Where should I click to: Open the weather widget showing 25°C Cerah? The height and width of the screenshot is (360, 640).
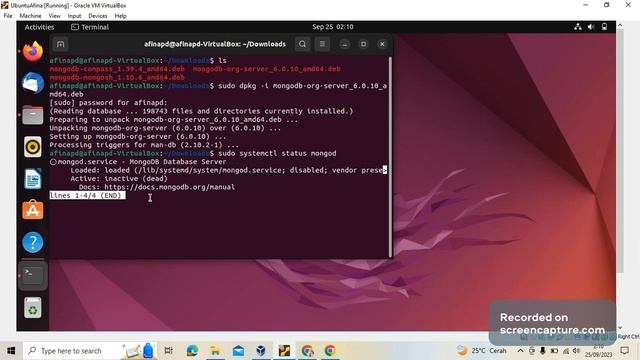point(482,351)
